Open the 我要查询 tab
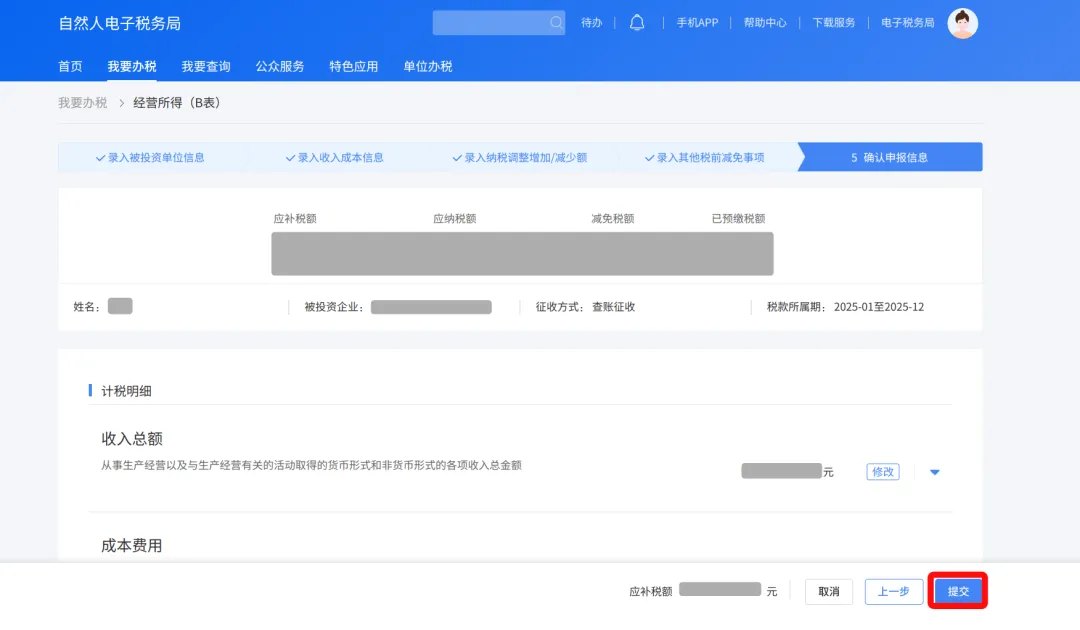This screenshot has height=630, width=1080. [206, 67]
